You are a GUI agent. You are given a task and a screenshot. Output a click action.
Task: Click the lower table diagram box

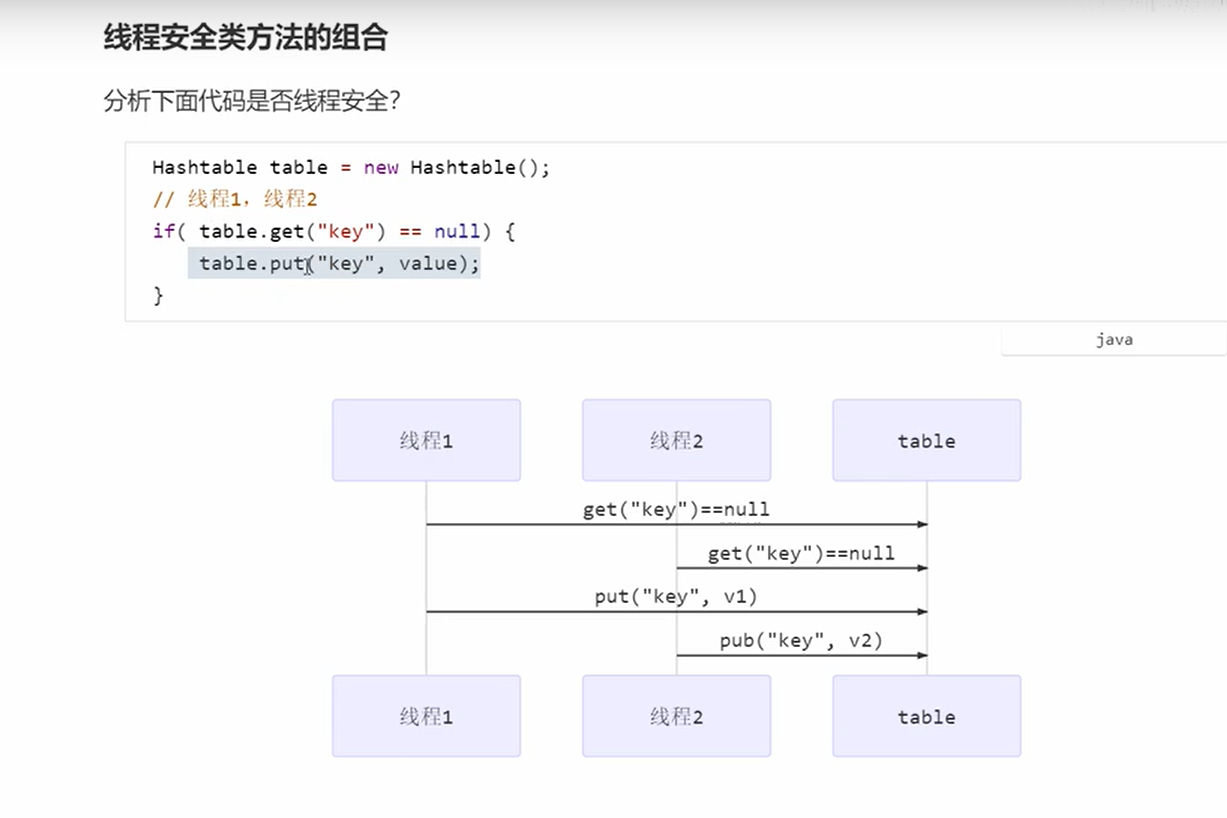pos(925,716)
